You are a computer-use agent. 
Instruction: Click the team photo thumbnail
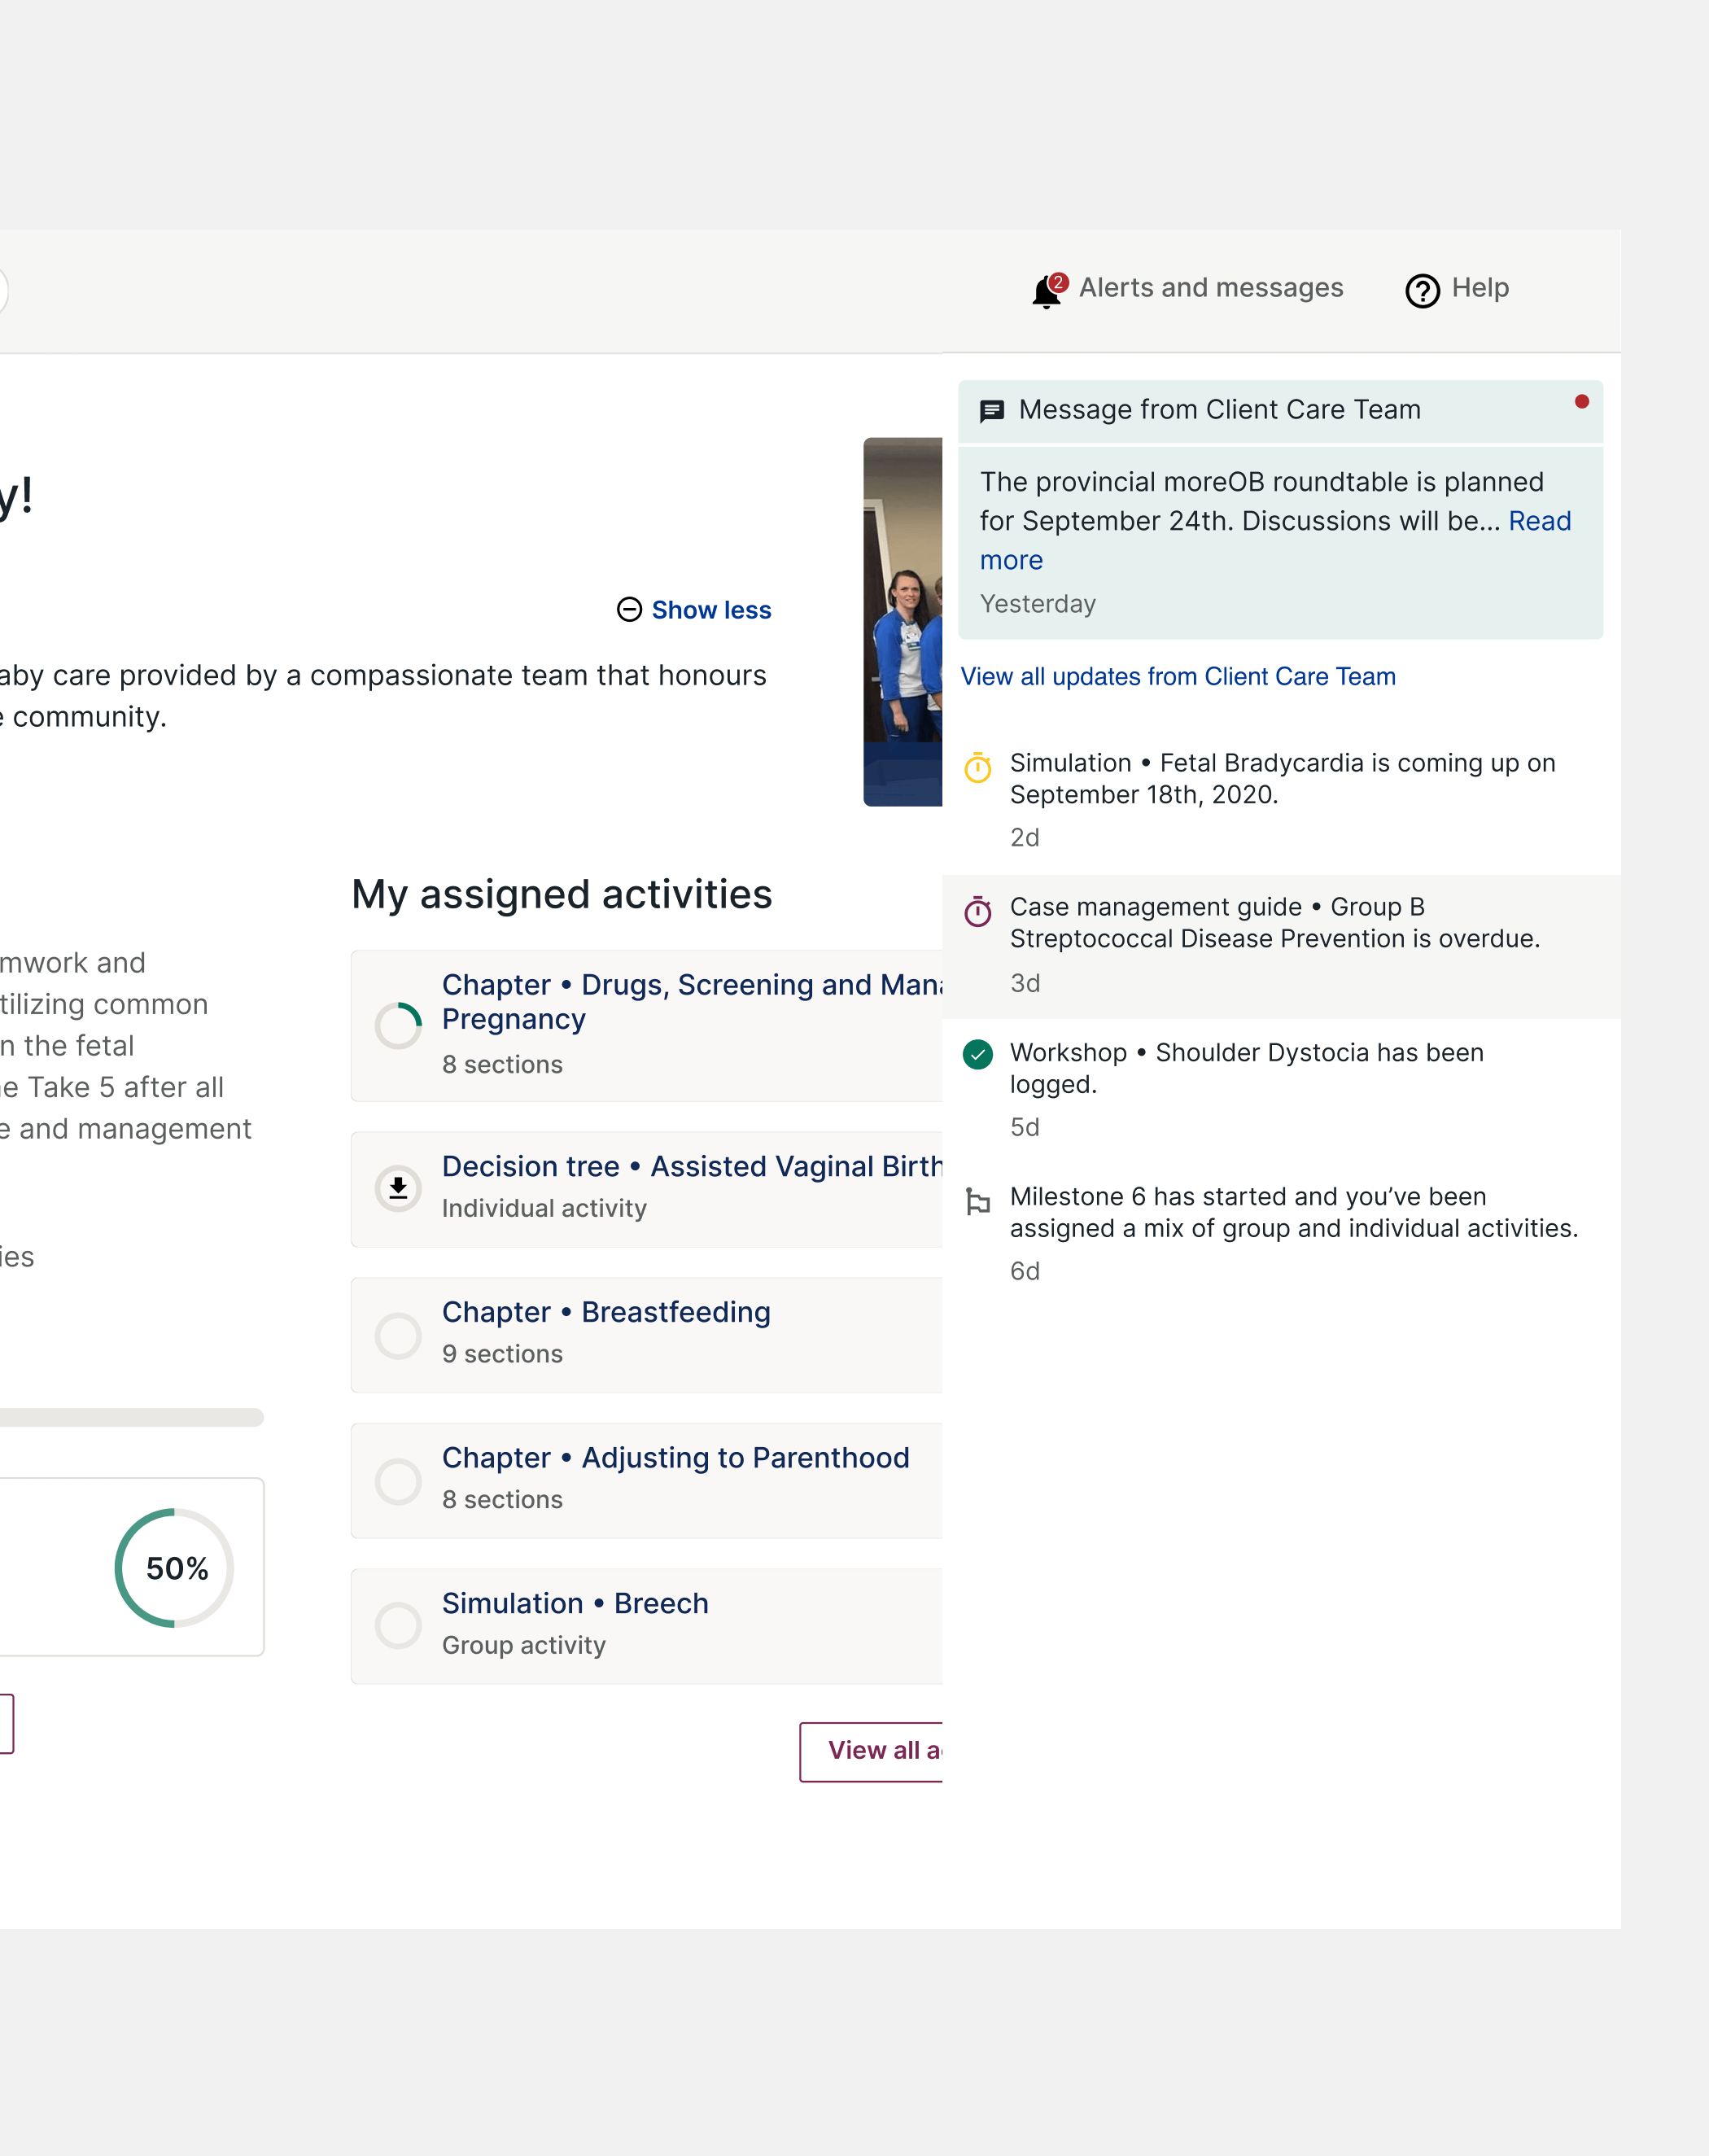903,621
